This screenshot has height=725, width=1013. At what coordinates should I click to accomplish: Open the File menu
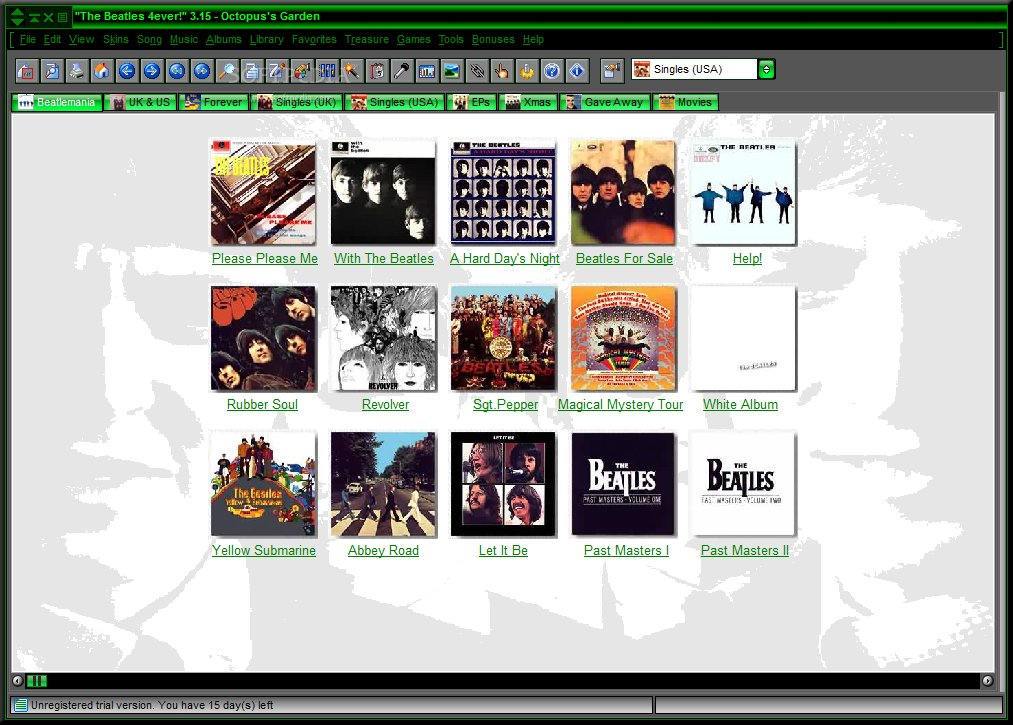(x=28, y=39)
